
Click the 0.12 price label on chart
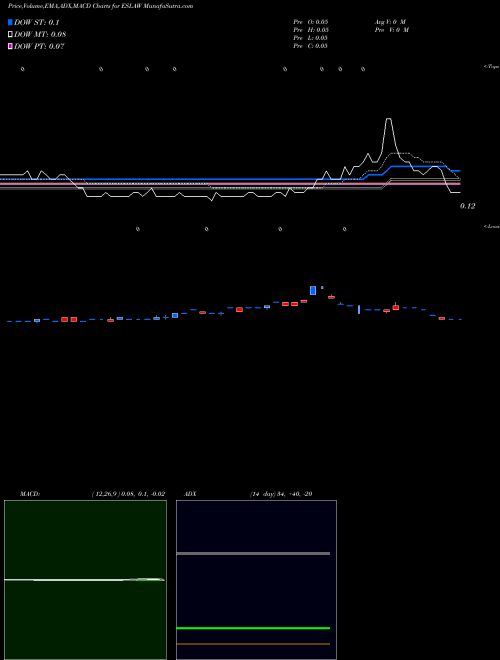pos(468,206)
